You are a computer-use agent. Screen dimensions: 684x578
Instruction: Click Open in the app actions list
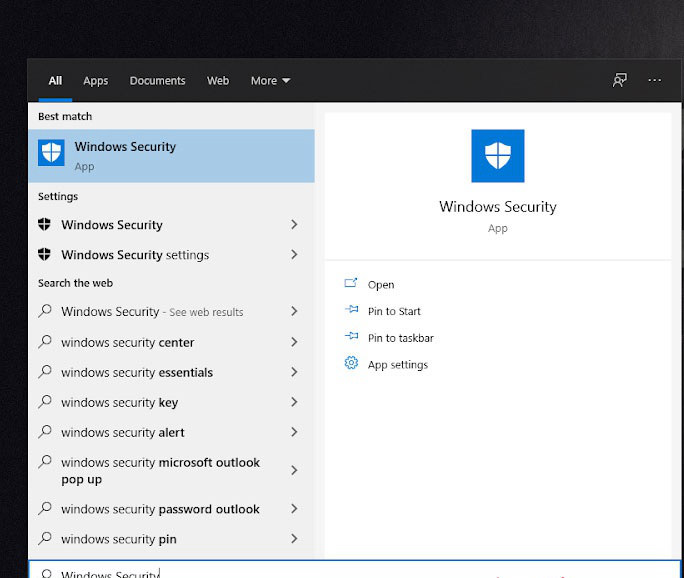(x=381, y=285)
